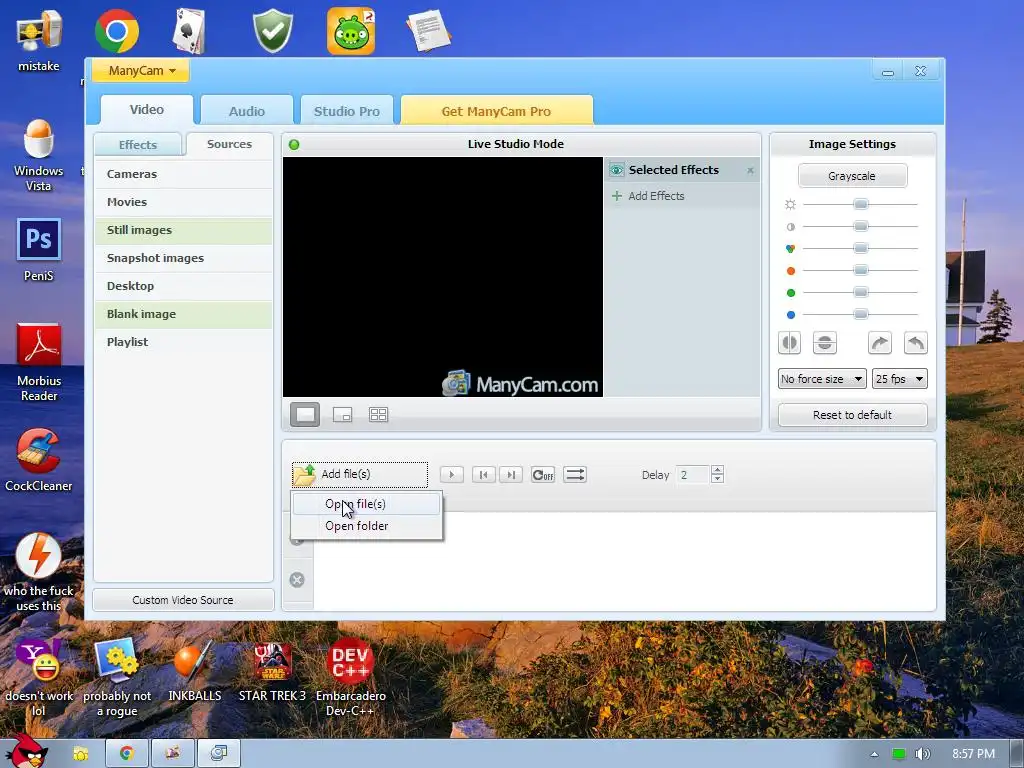
Task: Open the 25 fps dropdown
Action: [900, 379]
